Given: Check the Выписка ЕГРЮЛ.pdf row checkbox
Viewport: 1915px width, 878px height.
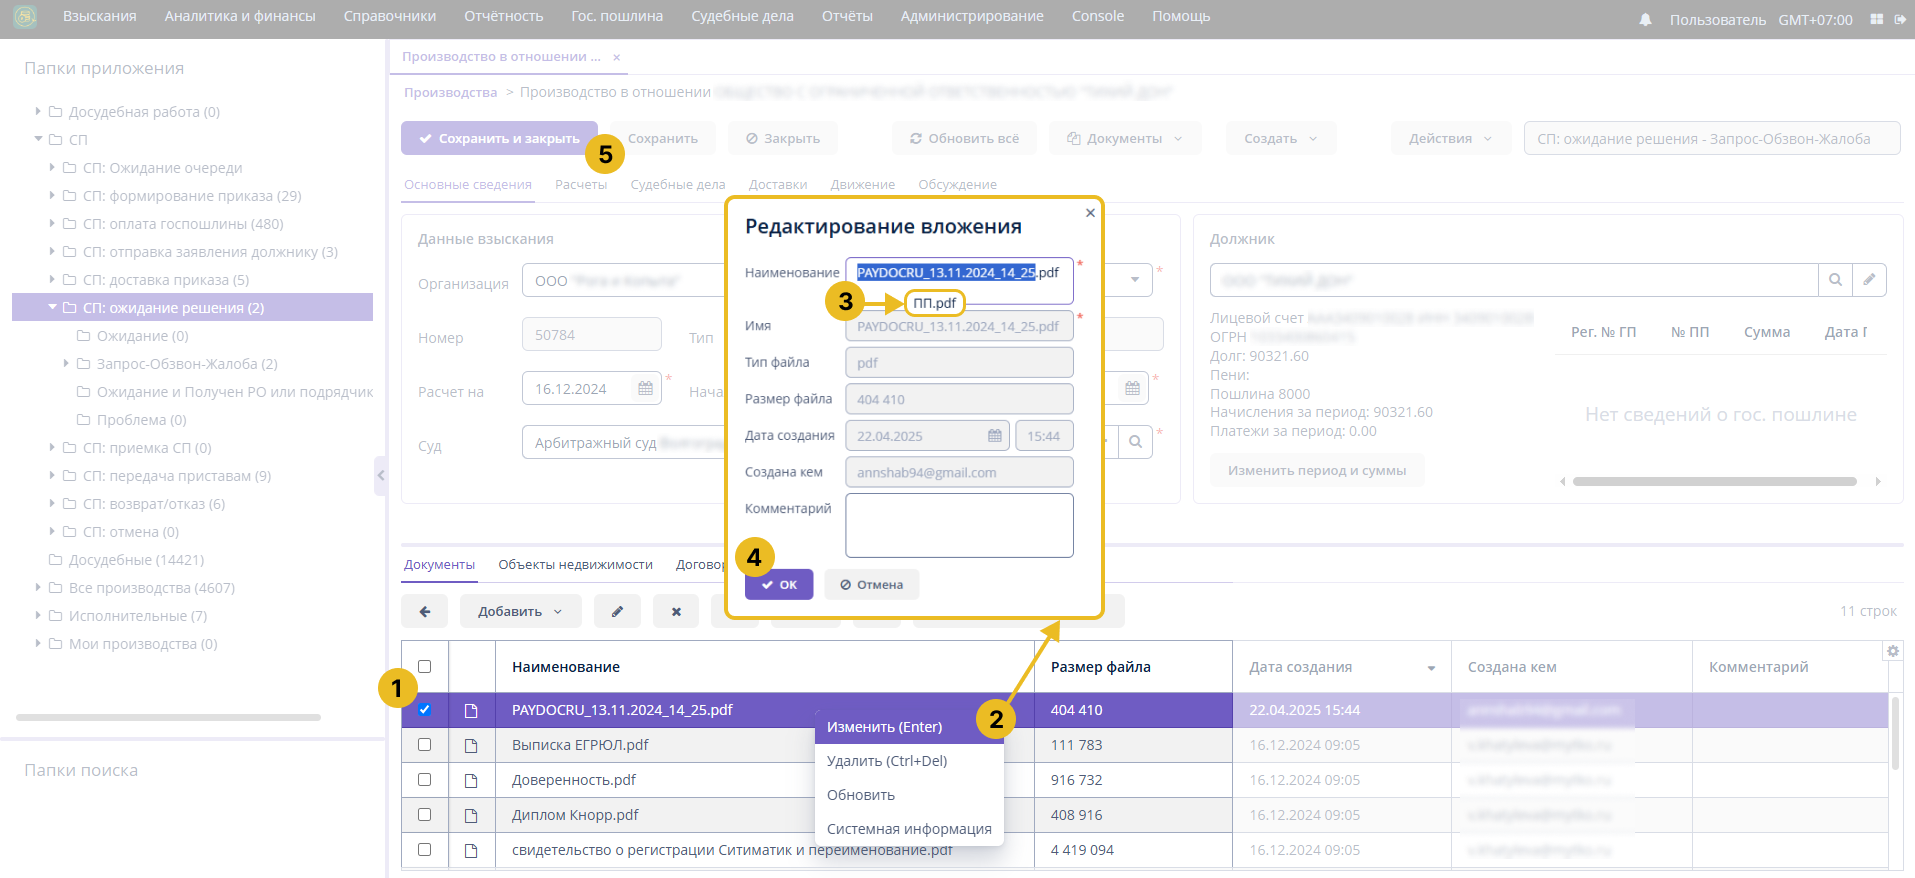Looking at the screenshot, I should point(425,745).
